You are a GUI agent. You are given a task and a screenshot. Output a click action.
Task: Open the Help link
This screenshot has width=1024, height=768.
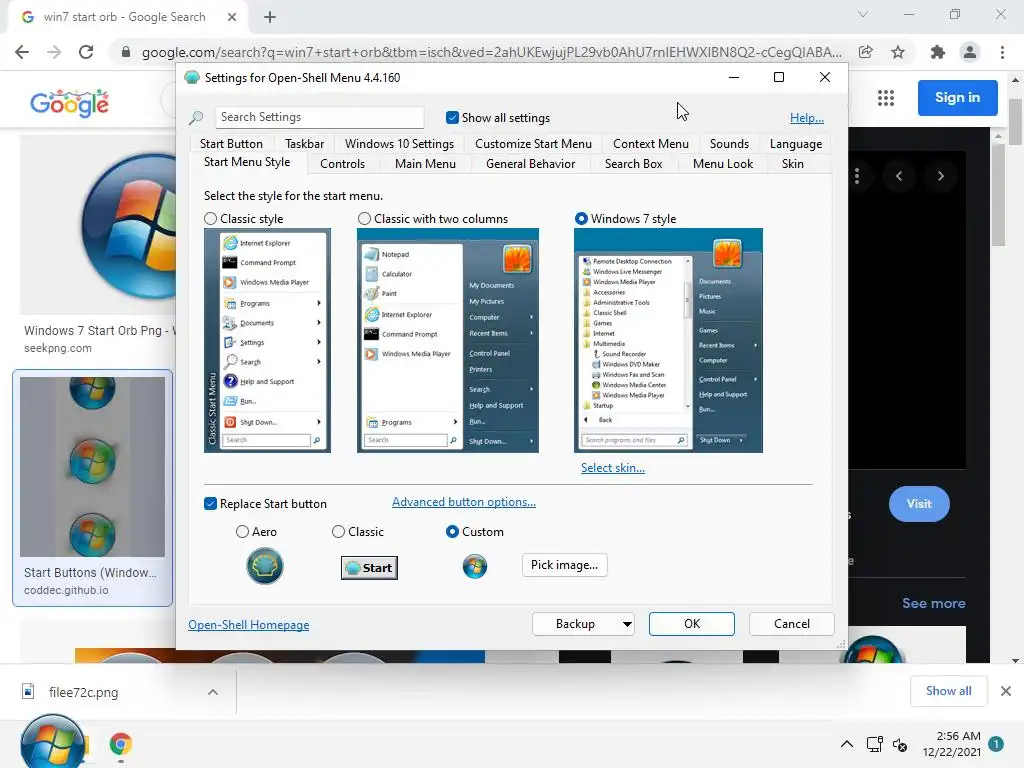807,118
